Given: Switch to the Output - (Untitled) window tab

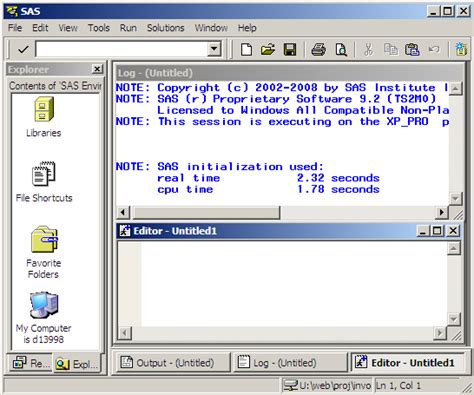Looking at the screenshot, I should pos(173,362).
